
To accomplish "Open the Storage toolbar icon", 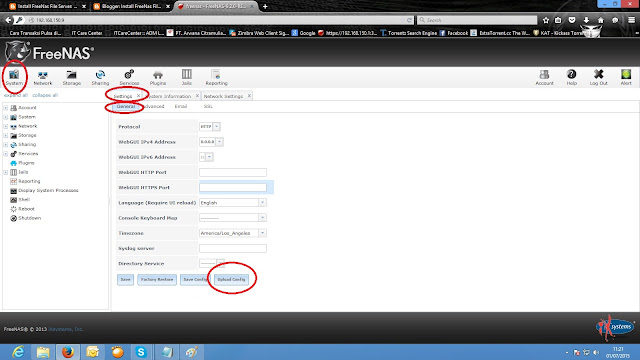I will 71,78.
